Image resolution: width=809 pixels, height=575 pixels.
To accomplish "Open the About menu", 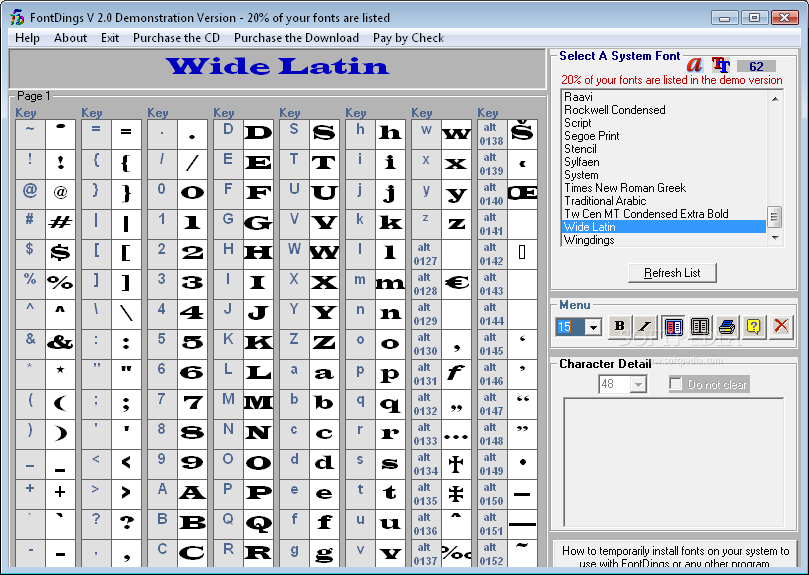I will click(x=70, y=38).
